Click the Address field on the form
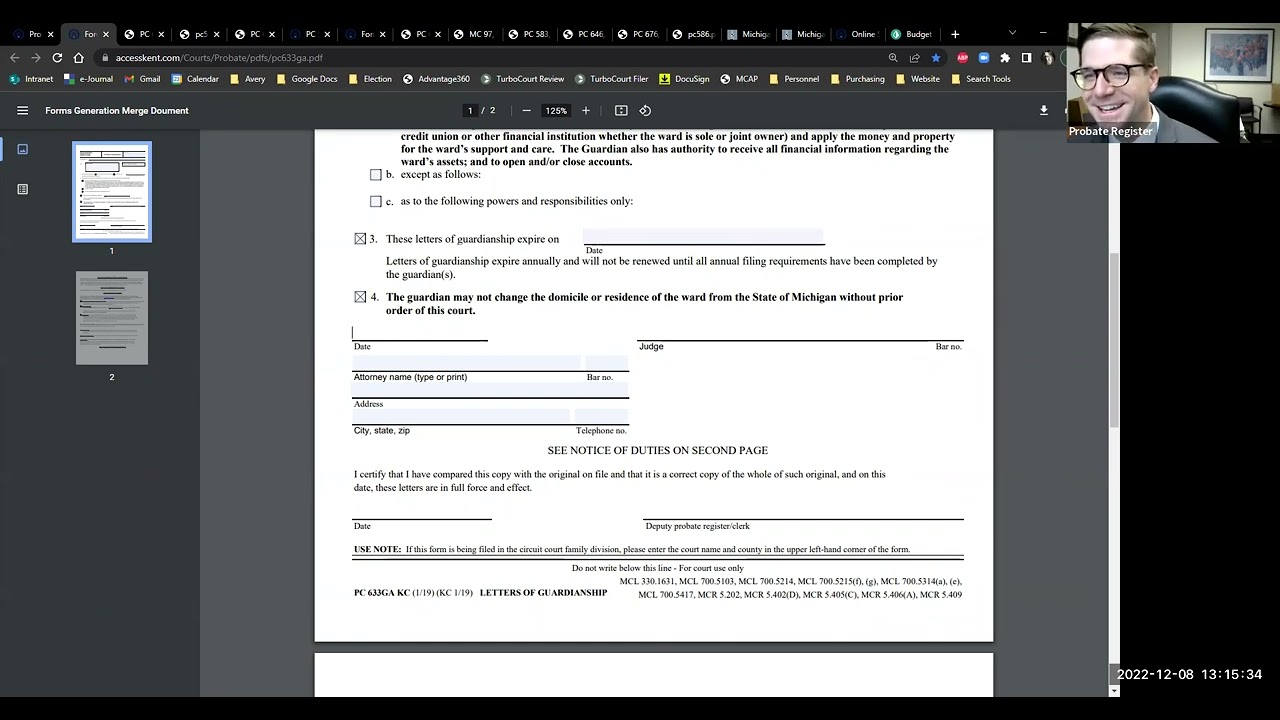This screenshot has width=1280, height=720. tap(491, 389)
